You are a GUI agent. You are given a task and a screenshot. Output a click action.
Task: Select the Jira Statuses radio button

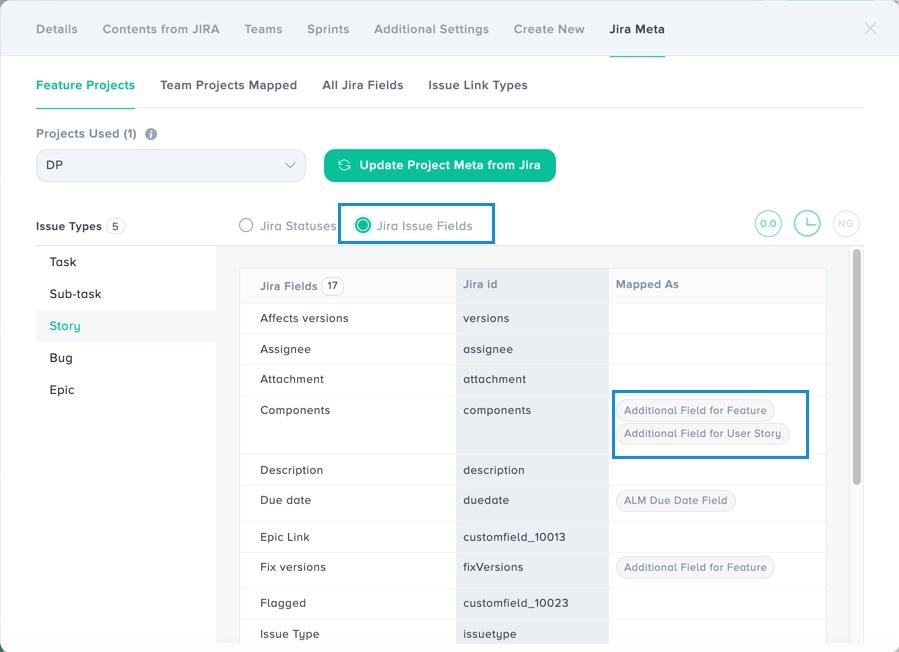point(246,226)
